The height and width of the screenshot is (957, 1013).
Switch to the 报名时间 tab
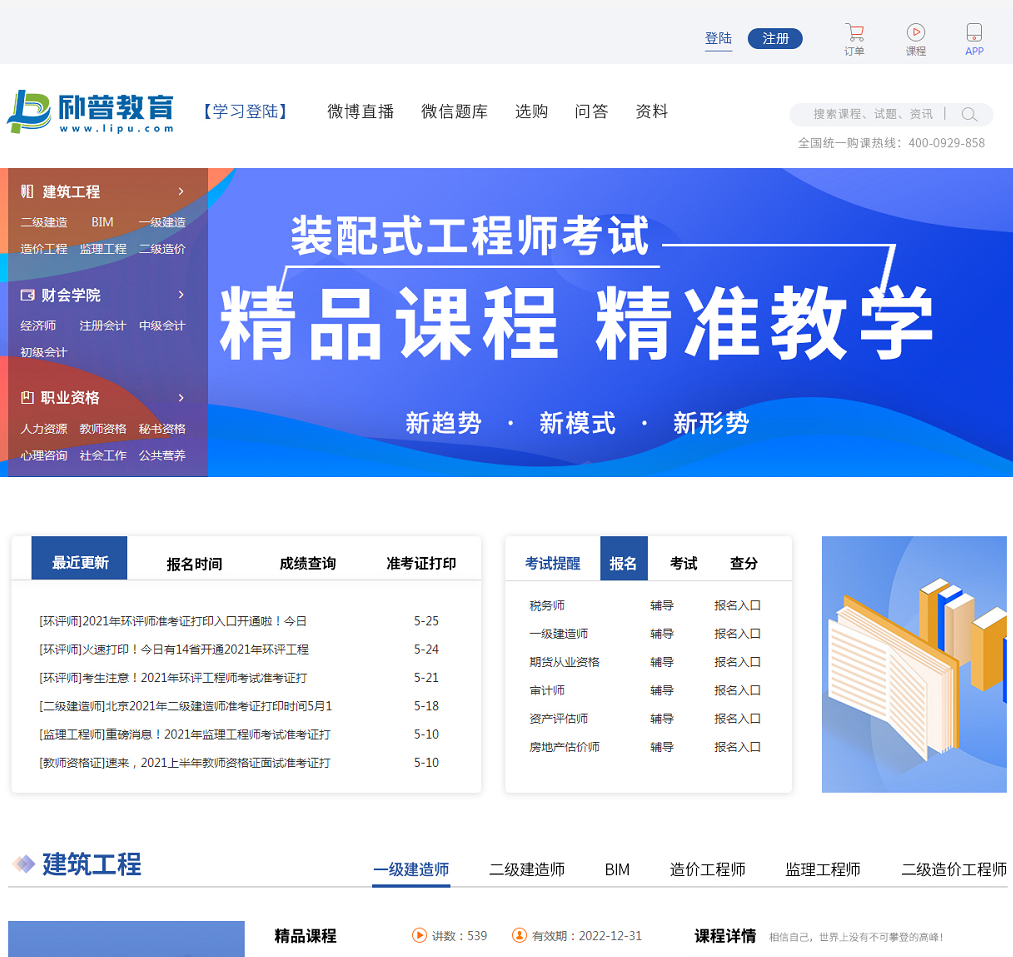tap(194, 564)
